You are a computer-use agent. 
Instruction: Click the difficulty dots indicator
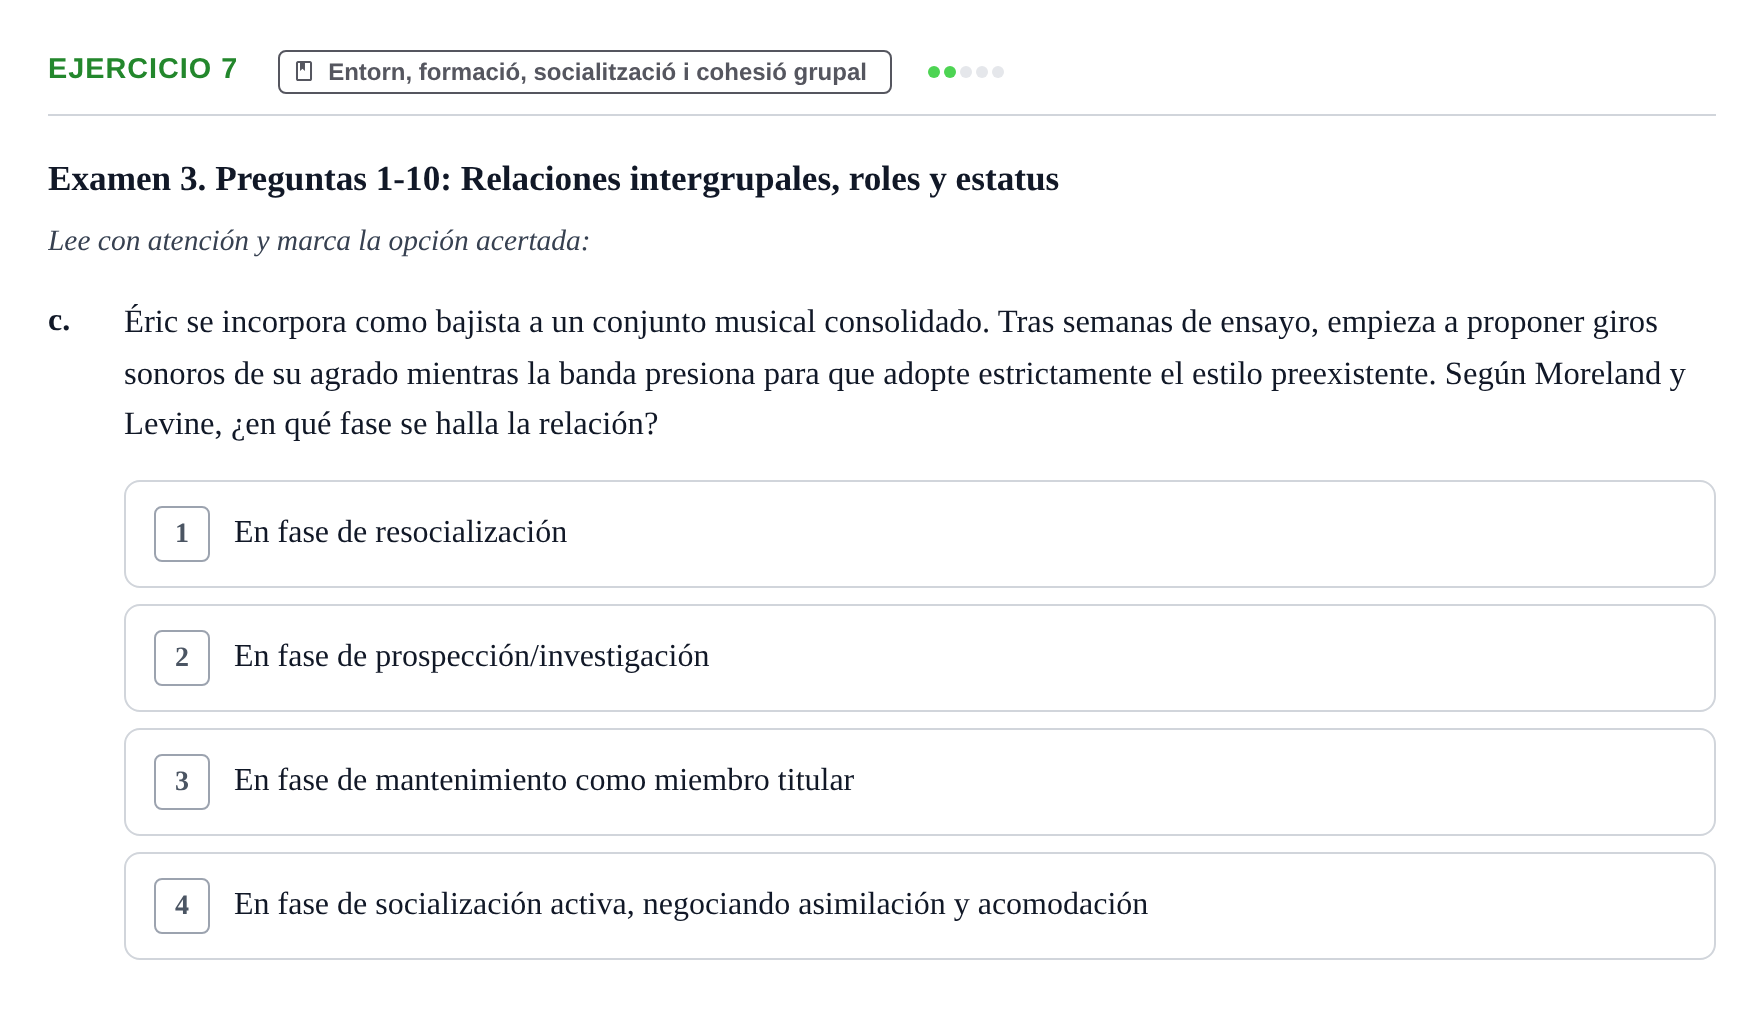click(966, 72)
